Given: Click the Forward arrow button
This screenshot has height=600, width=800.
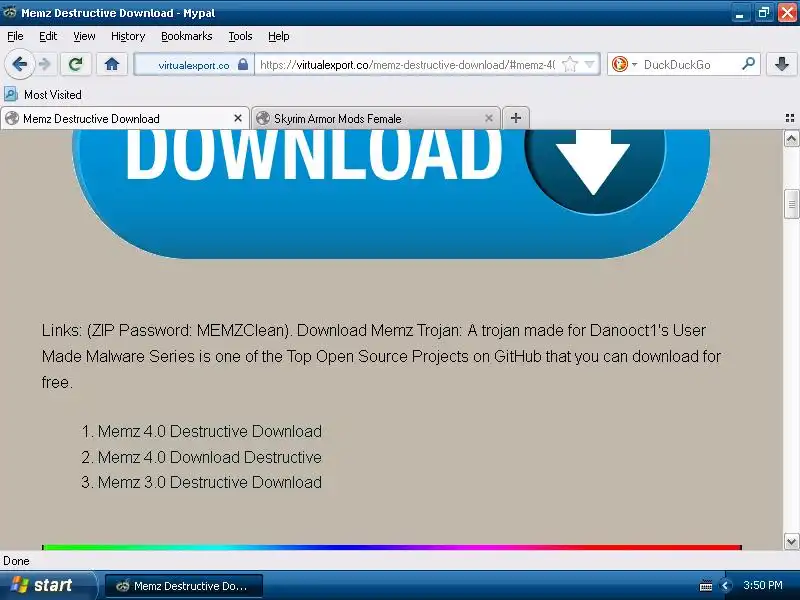Looking at the screenshot, I should pyautogui.click(x=45, y=65).
